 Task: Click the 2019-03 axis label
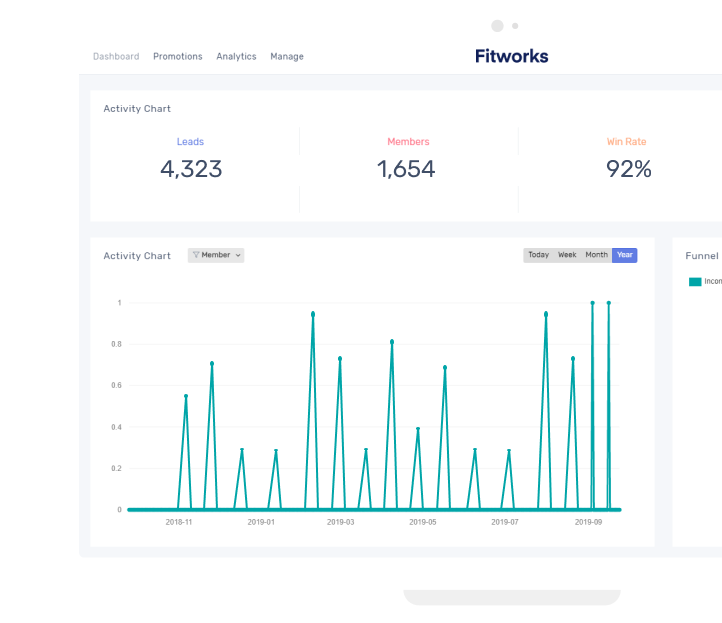(x=341, y=522)
